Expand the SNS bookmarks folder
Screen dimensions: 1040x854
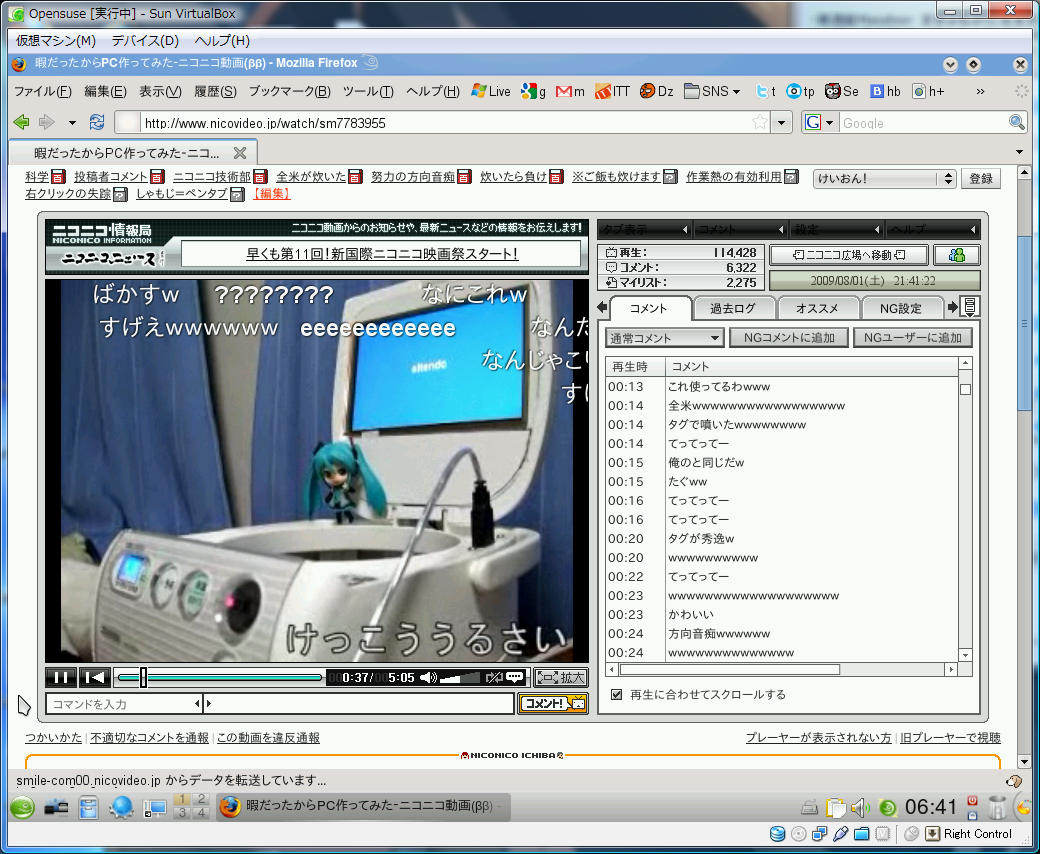coord(712,92)
